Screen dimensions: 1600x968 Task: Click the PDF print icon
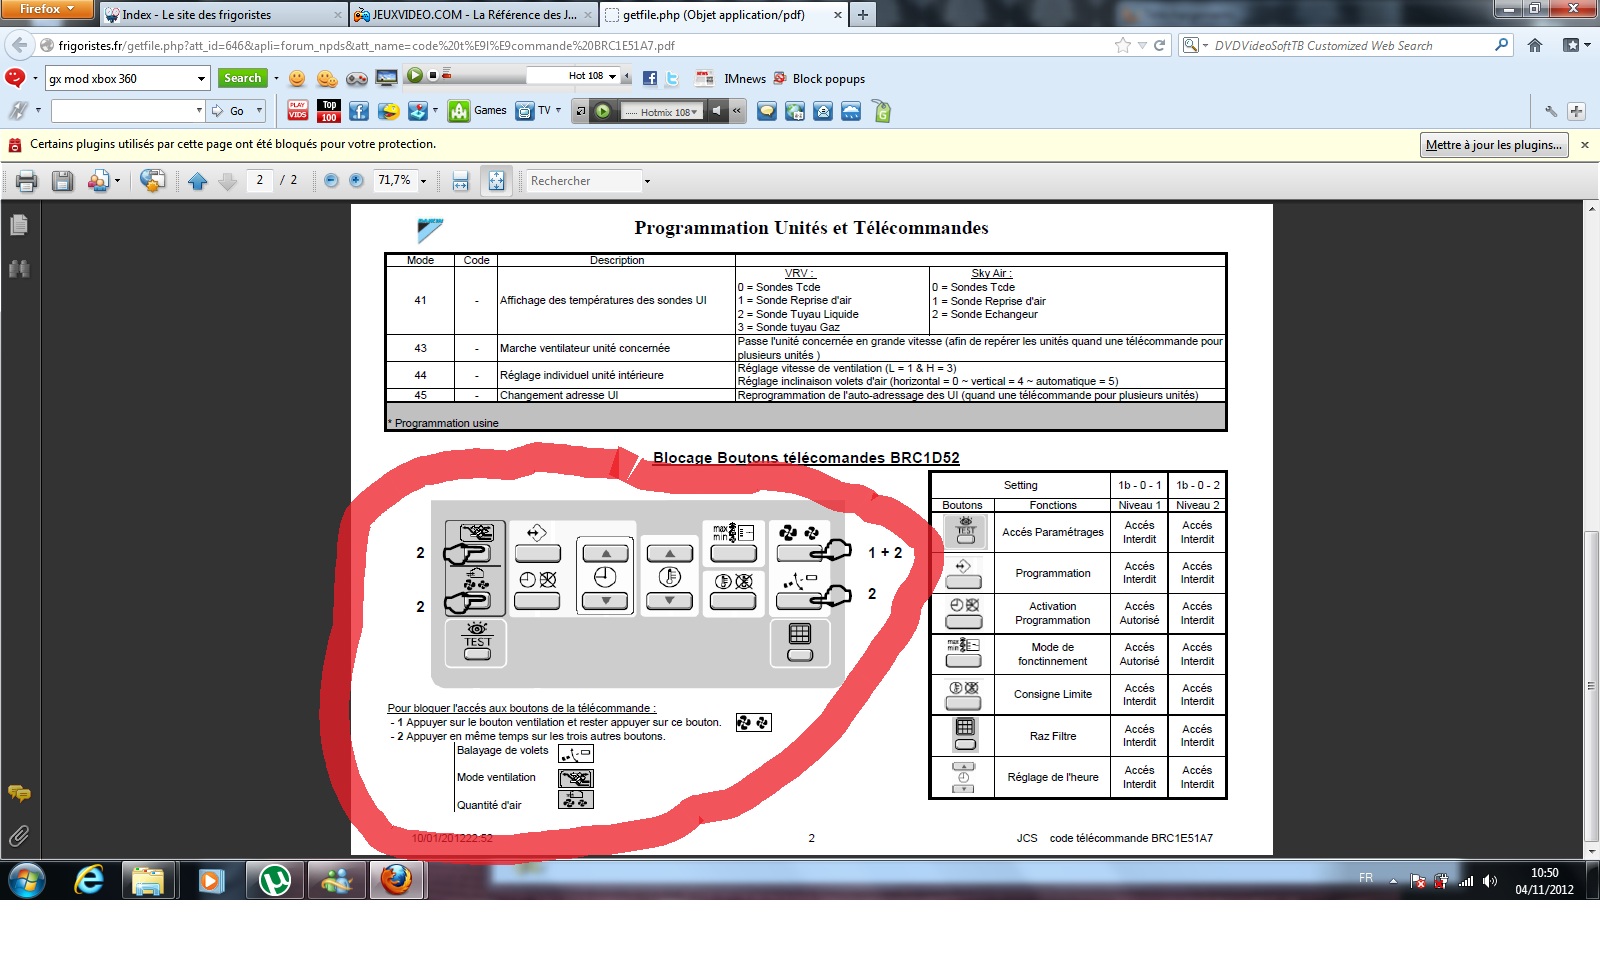click(x=27, y=181)
